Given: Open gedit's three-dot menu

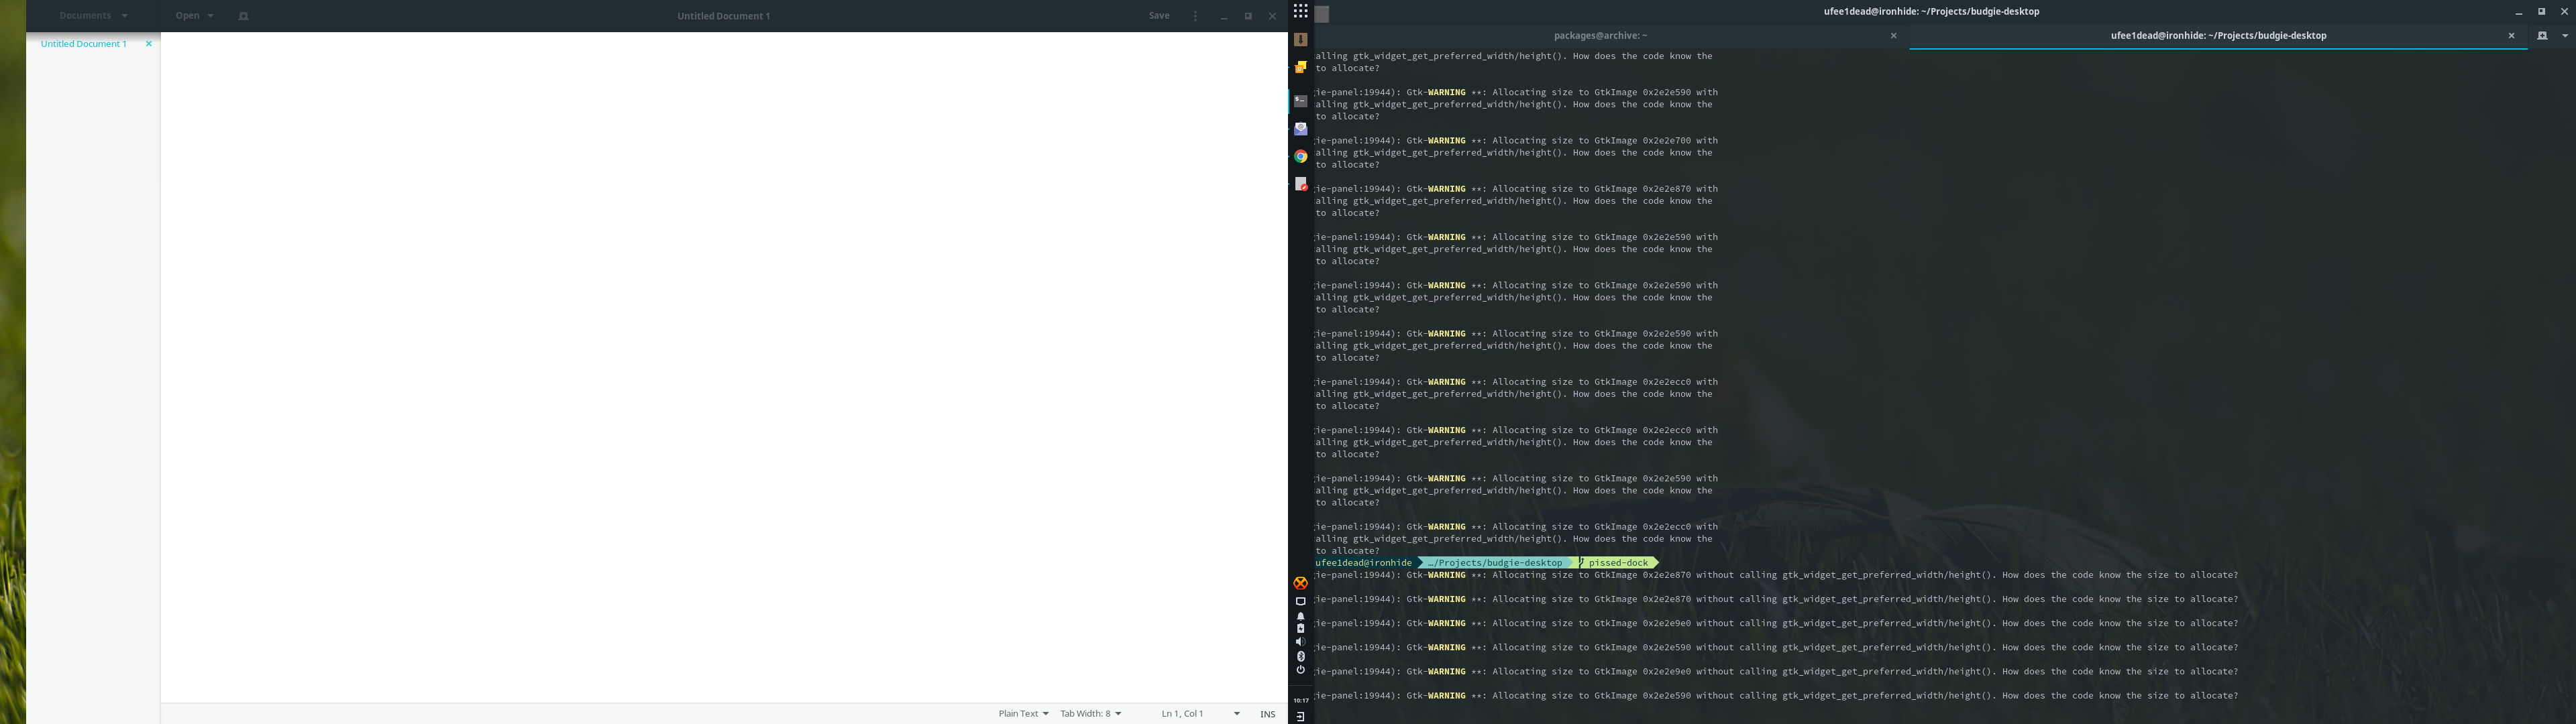Looking at the screenshot, I should pos(1195,16).
